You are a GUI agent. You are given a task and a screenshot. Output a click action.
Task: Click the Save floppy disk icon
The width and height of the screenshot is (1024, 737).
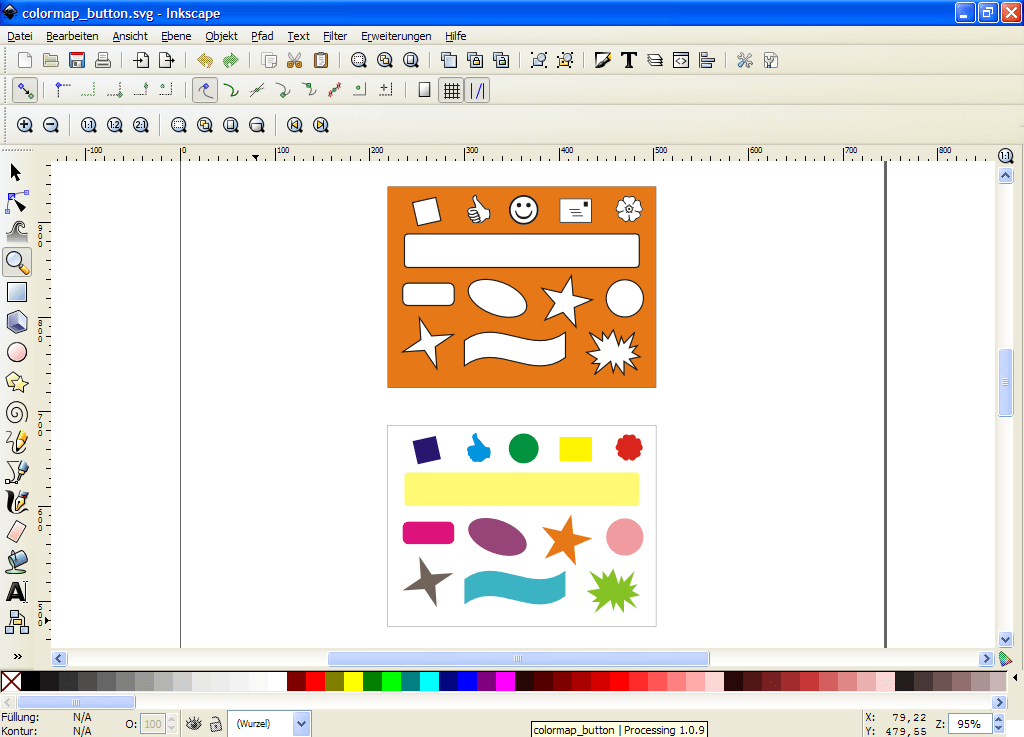(77, 61)
